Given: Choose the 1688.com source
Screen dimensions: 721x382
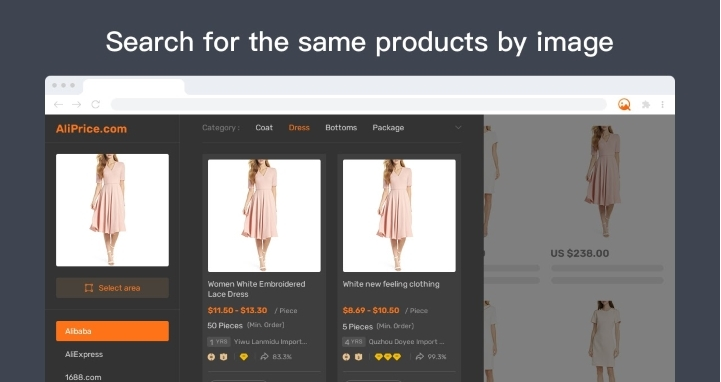Looking at the screenshot, I should pos(83,377).
